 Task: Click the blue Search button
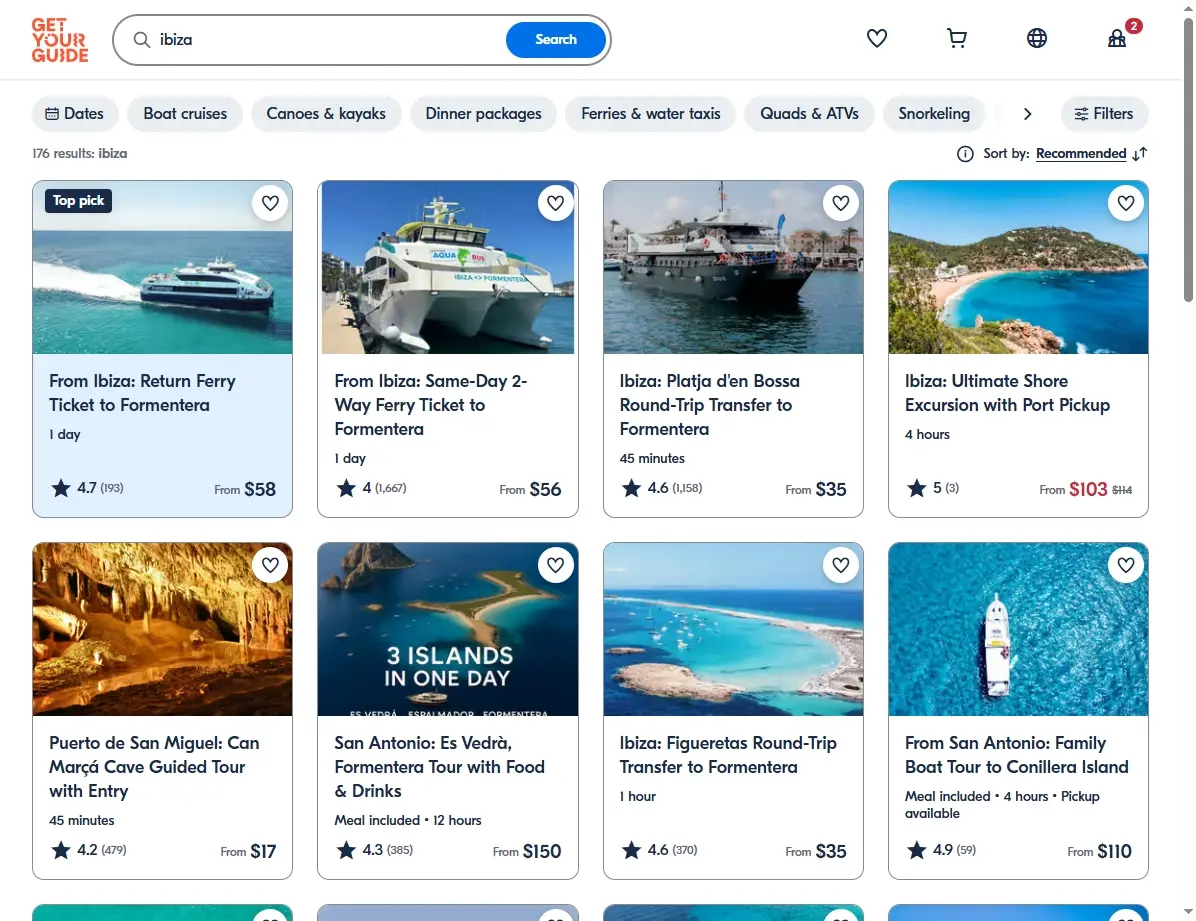[x=555, y=40]
